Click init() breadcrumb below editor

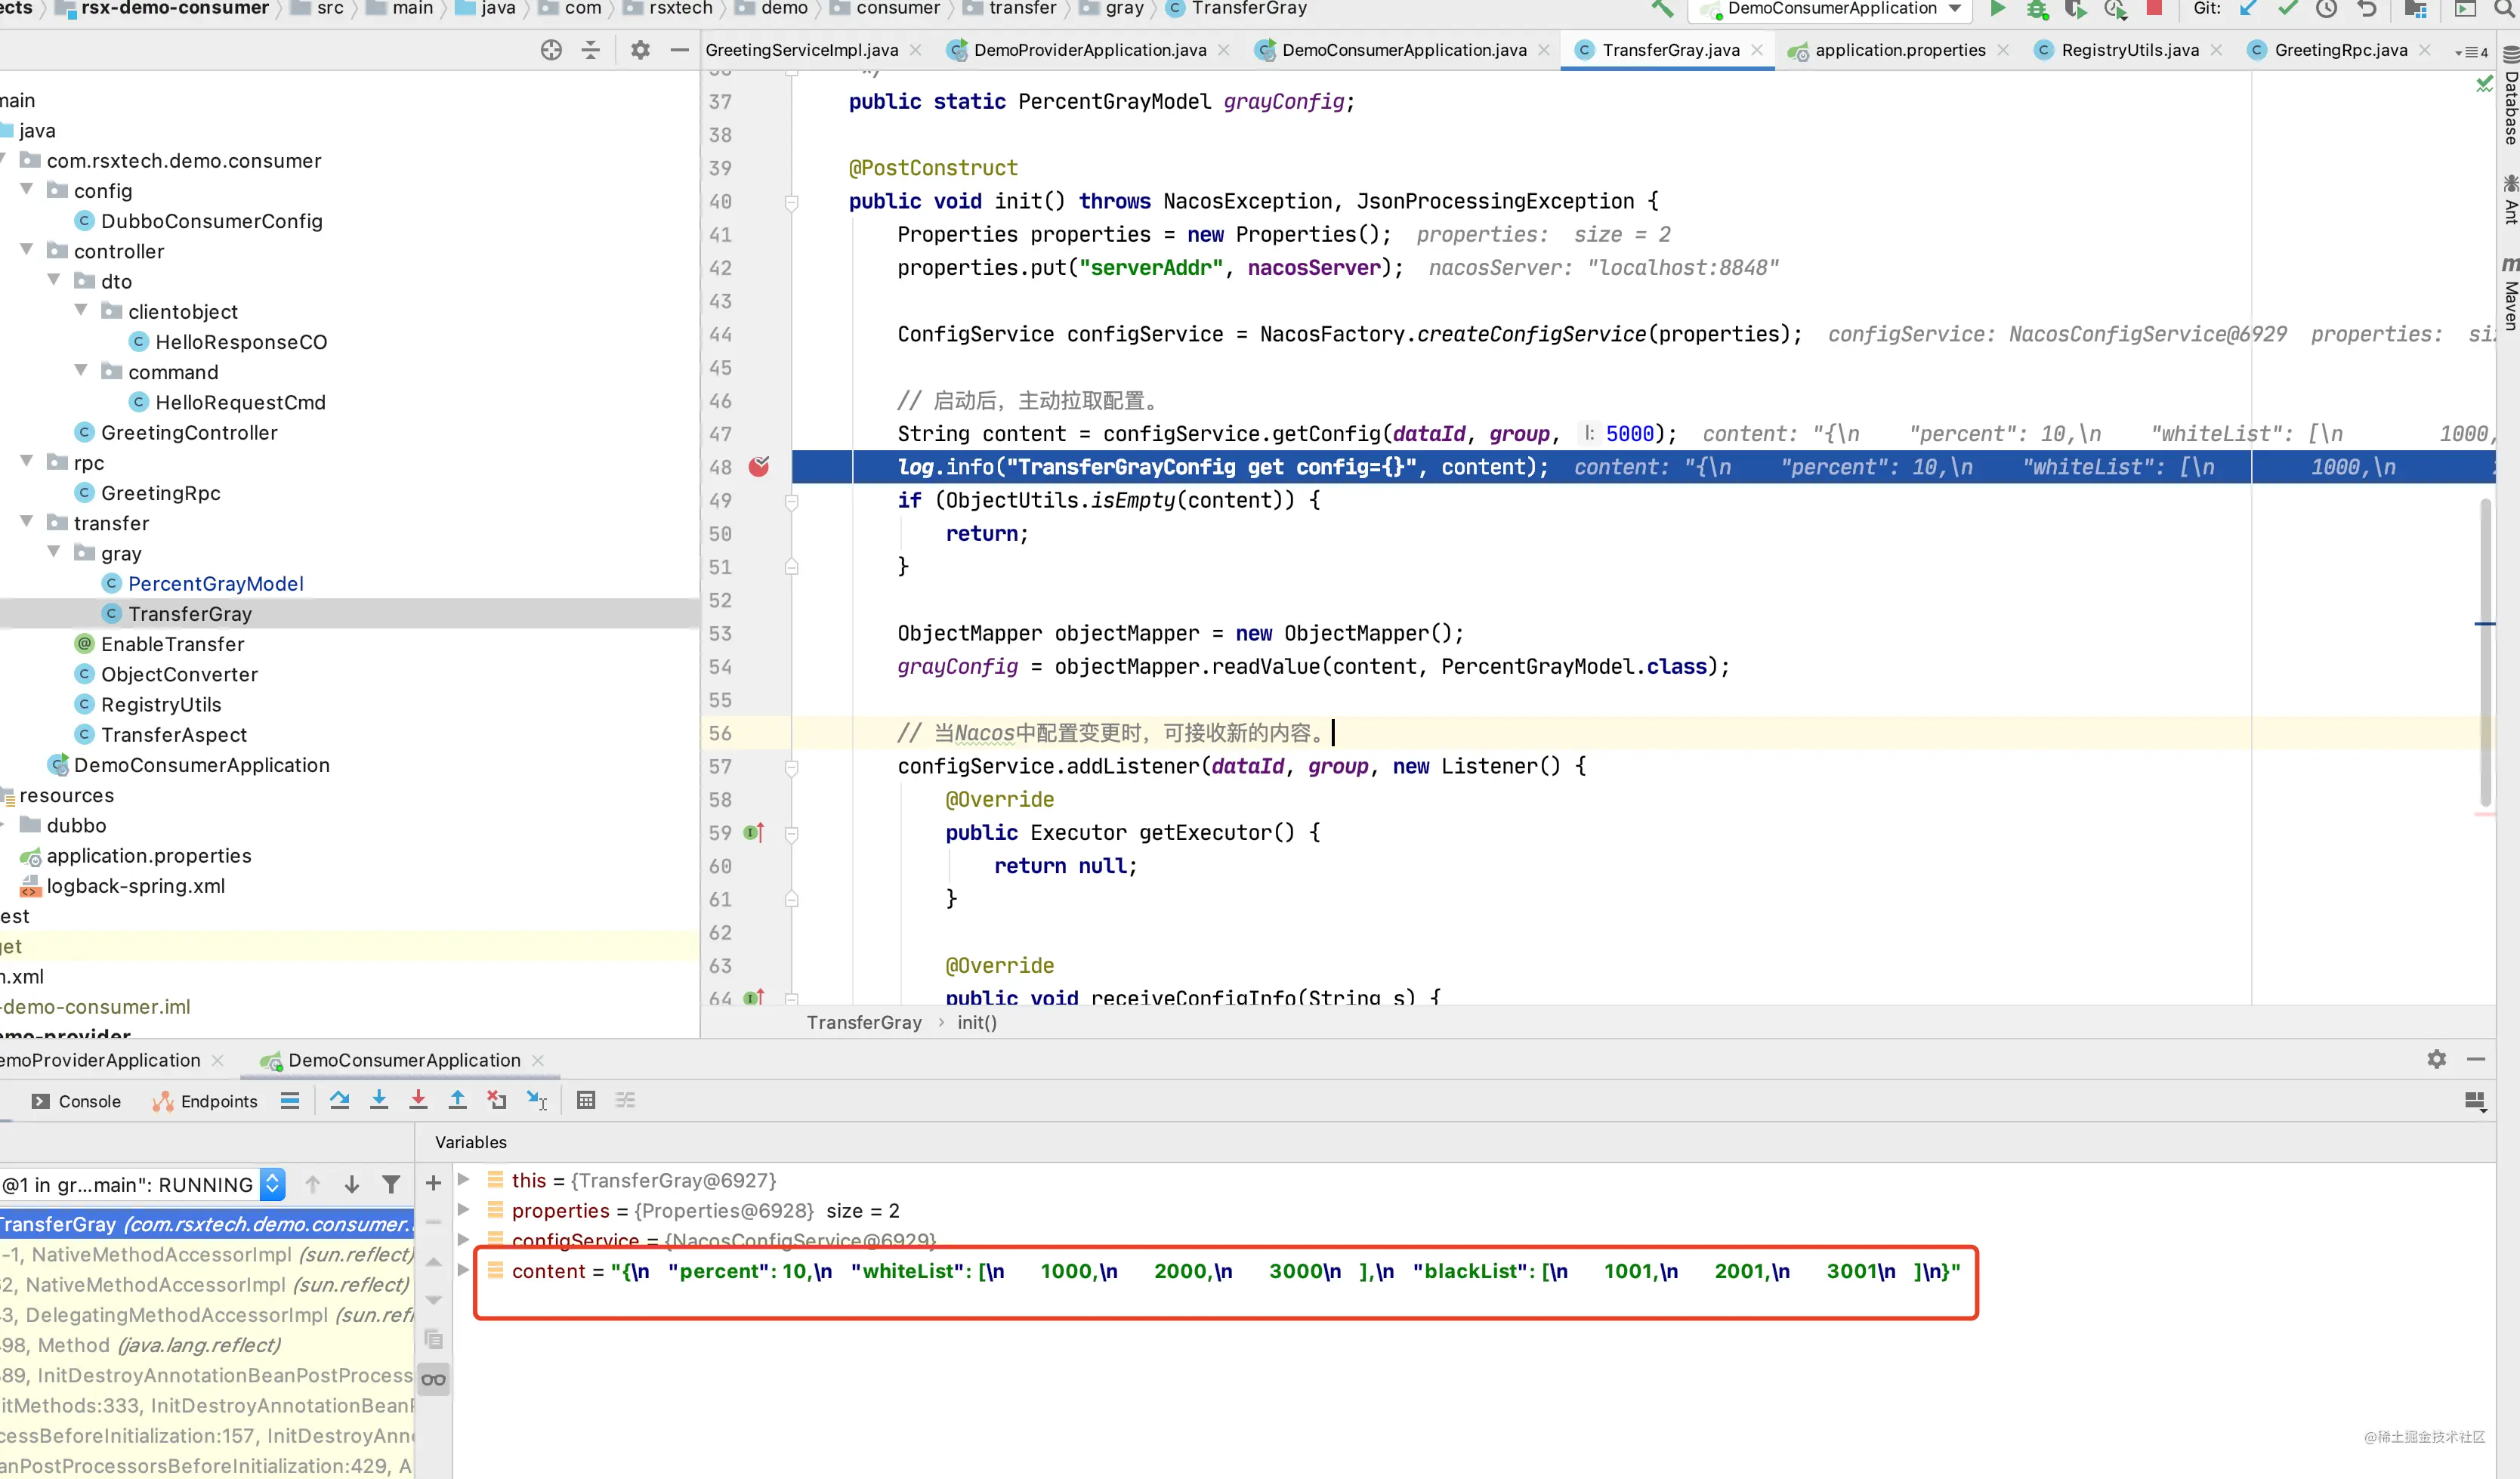click(976, 1022)
